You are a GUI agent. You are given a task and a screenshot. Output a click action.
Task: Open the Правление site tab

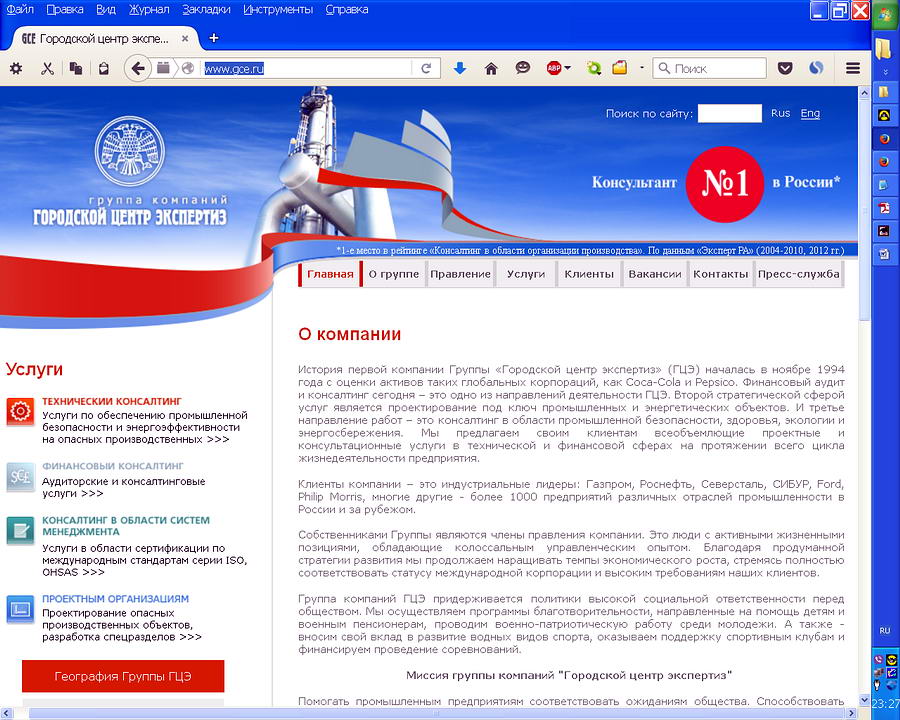coord(460,274)
